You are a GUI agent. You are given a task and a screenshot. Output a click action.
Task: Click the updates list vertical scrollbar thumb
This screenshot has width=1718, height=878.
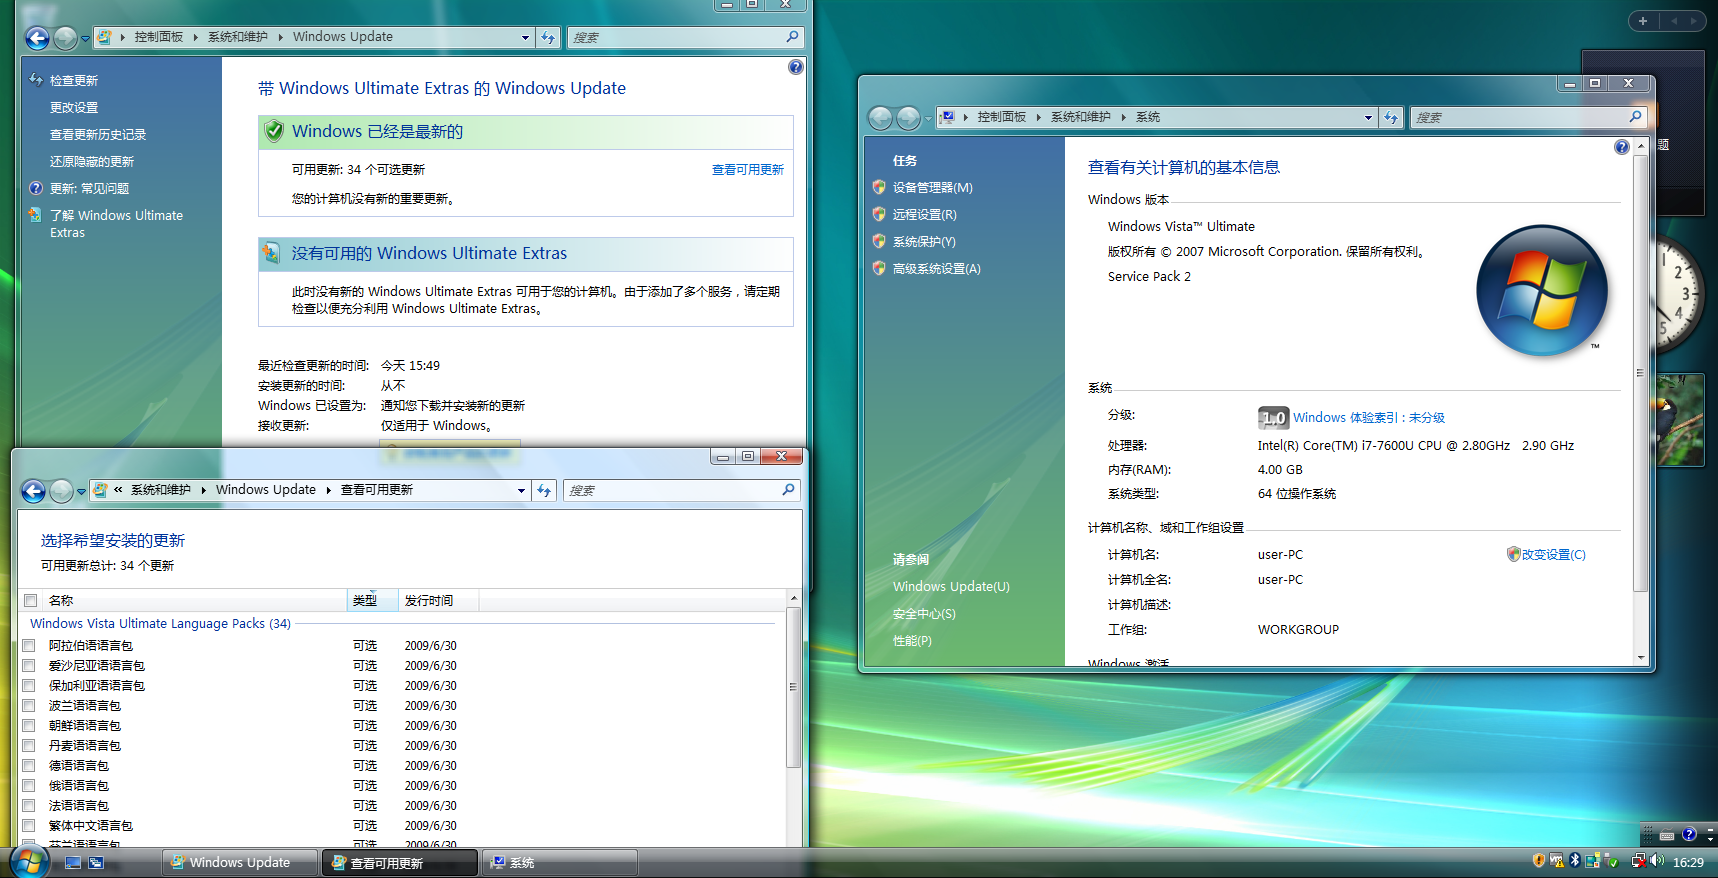tap(793, 687)
